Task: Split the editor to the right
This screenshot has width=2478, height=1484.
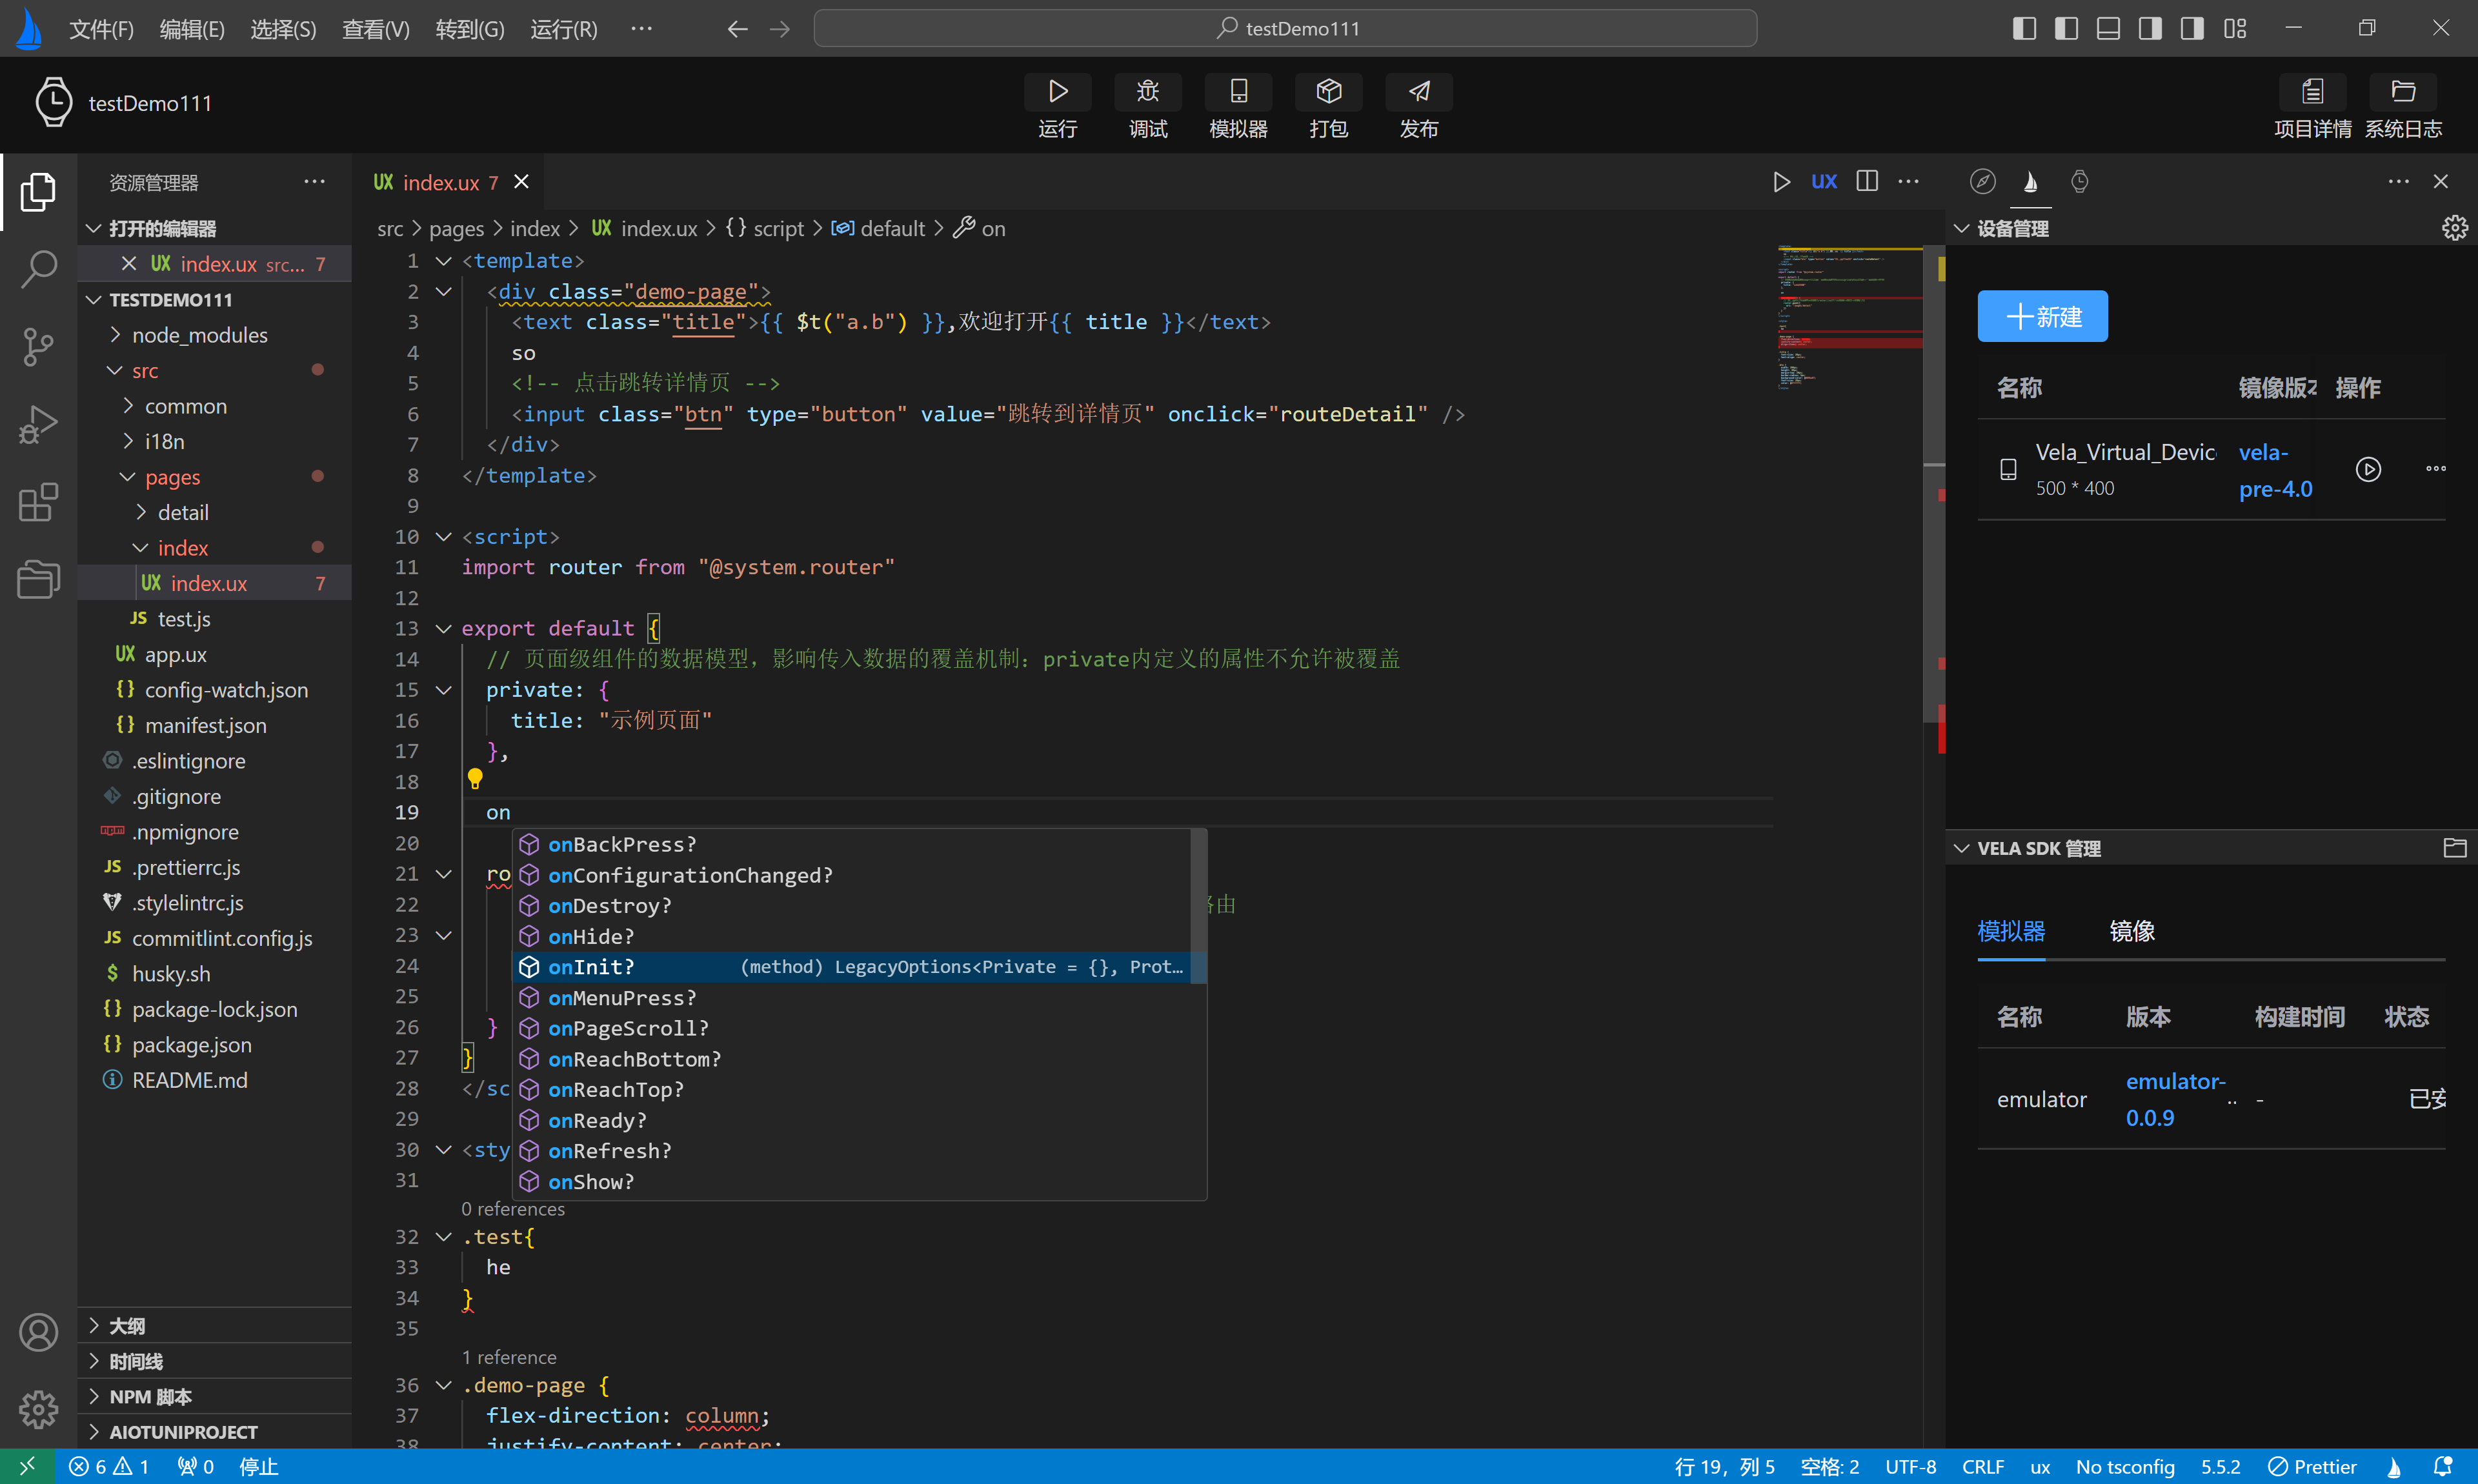Action: [1866, 181]
